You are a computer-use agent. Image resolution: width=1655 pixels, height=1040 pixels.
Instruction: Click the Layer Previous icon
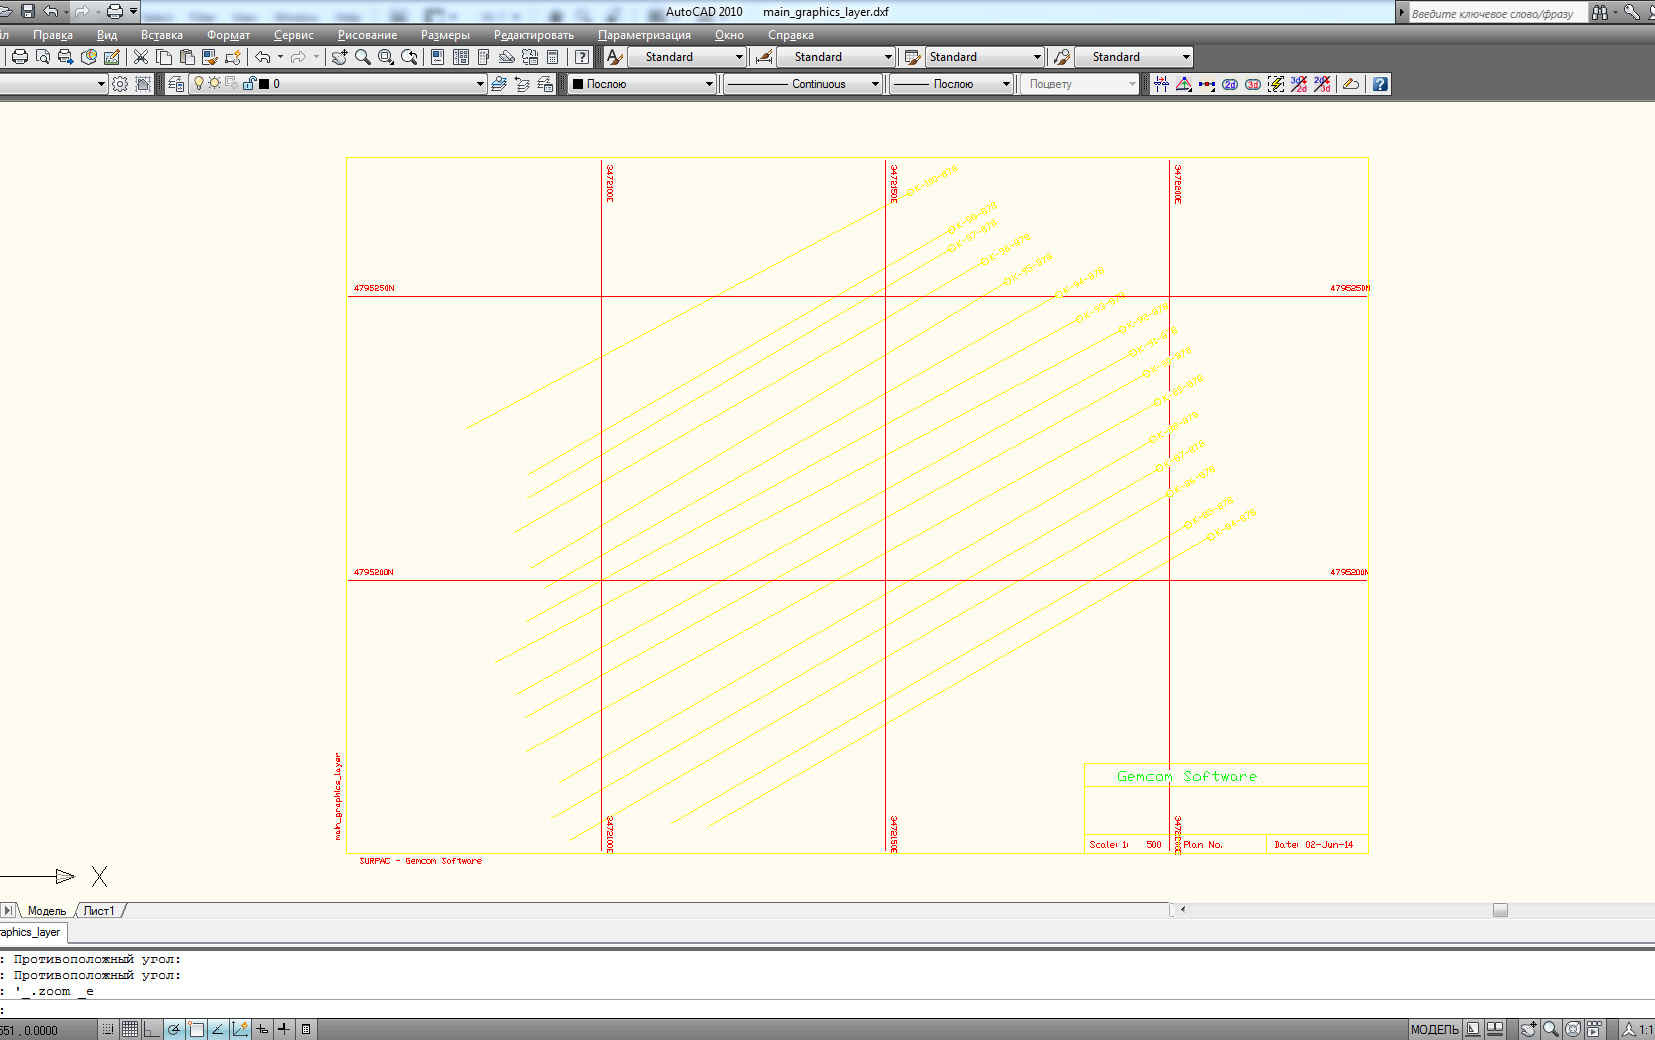522,84
